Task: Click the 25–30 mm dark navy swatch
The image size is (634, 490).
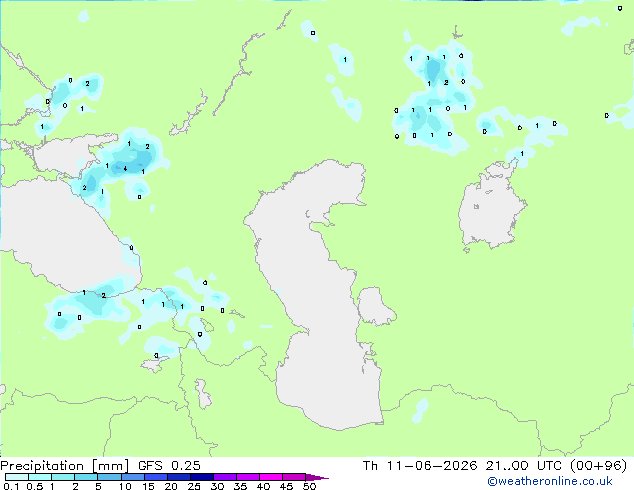Action: 201,477
